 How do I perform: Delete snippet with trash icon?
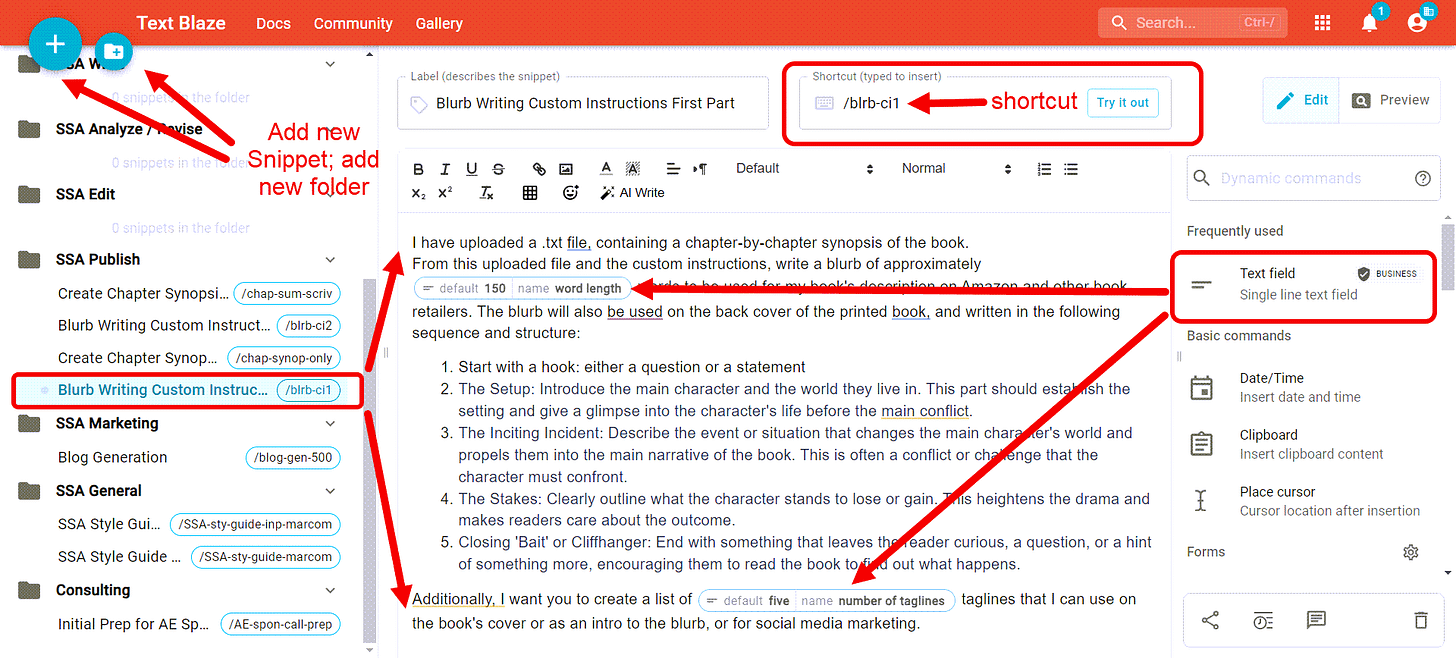click(x=1421, y=621)
